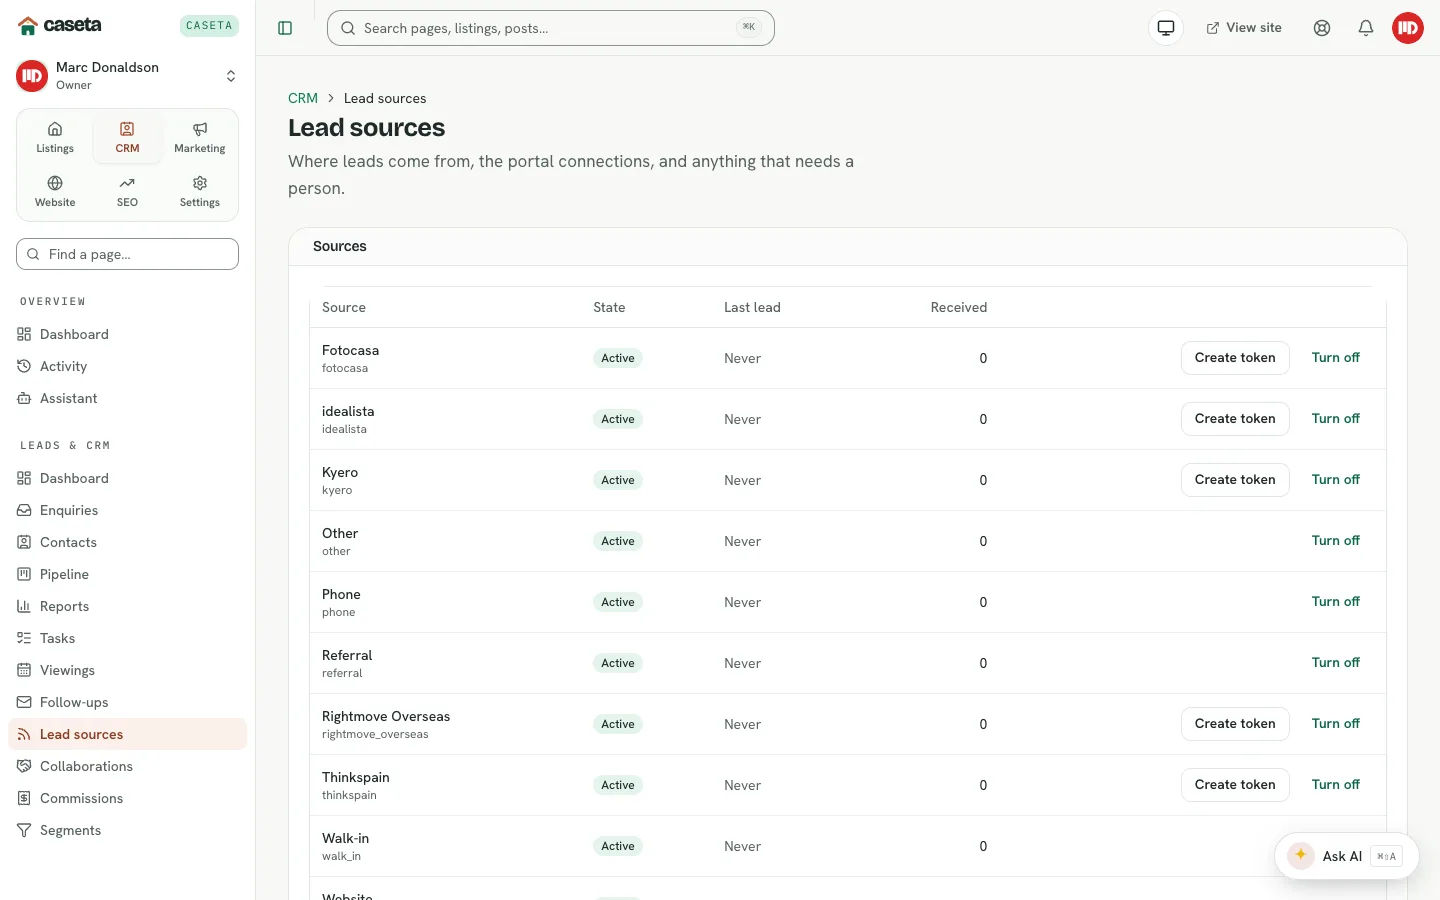Click the CRM breadcrumb link
The image size is (1440, 900).
coord(303,98)
